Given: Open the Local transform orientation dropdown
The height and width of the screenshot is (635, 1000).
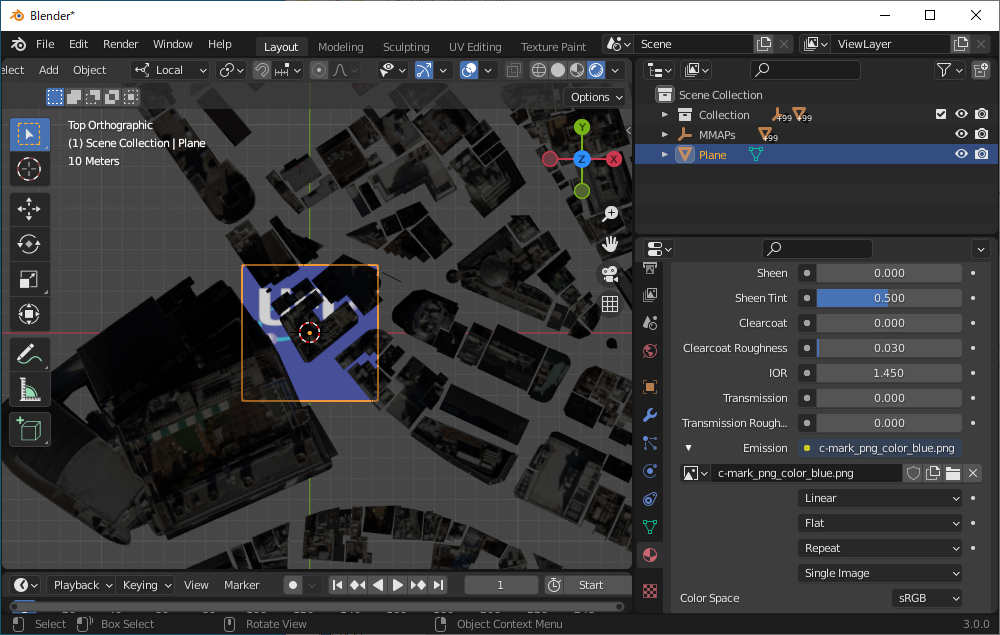Looking at the screenshot, I should coord(171,70).
